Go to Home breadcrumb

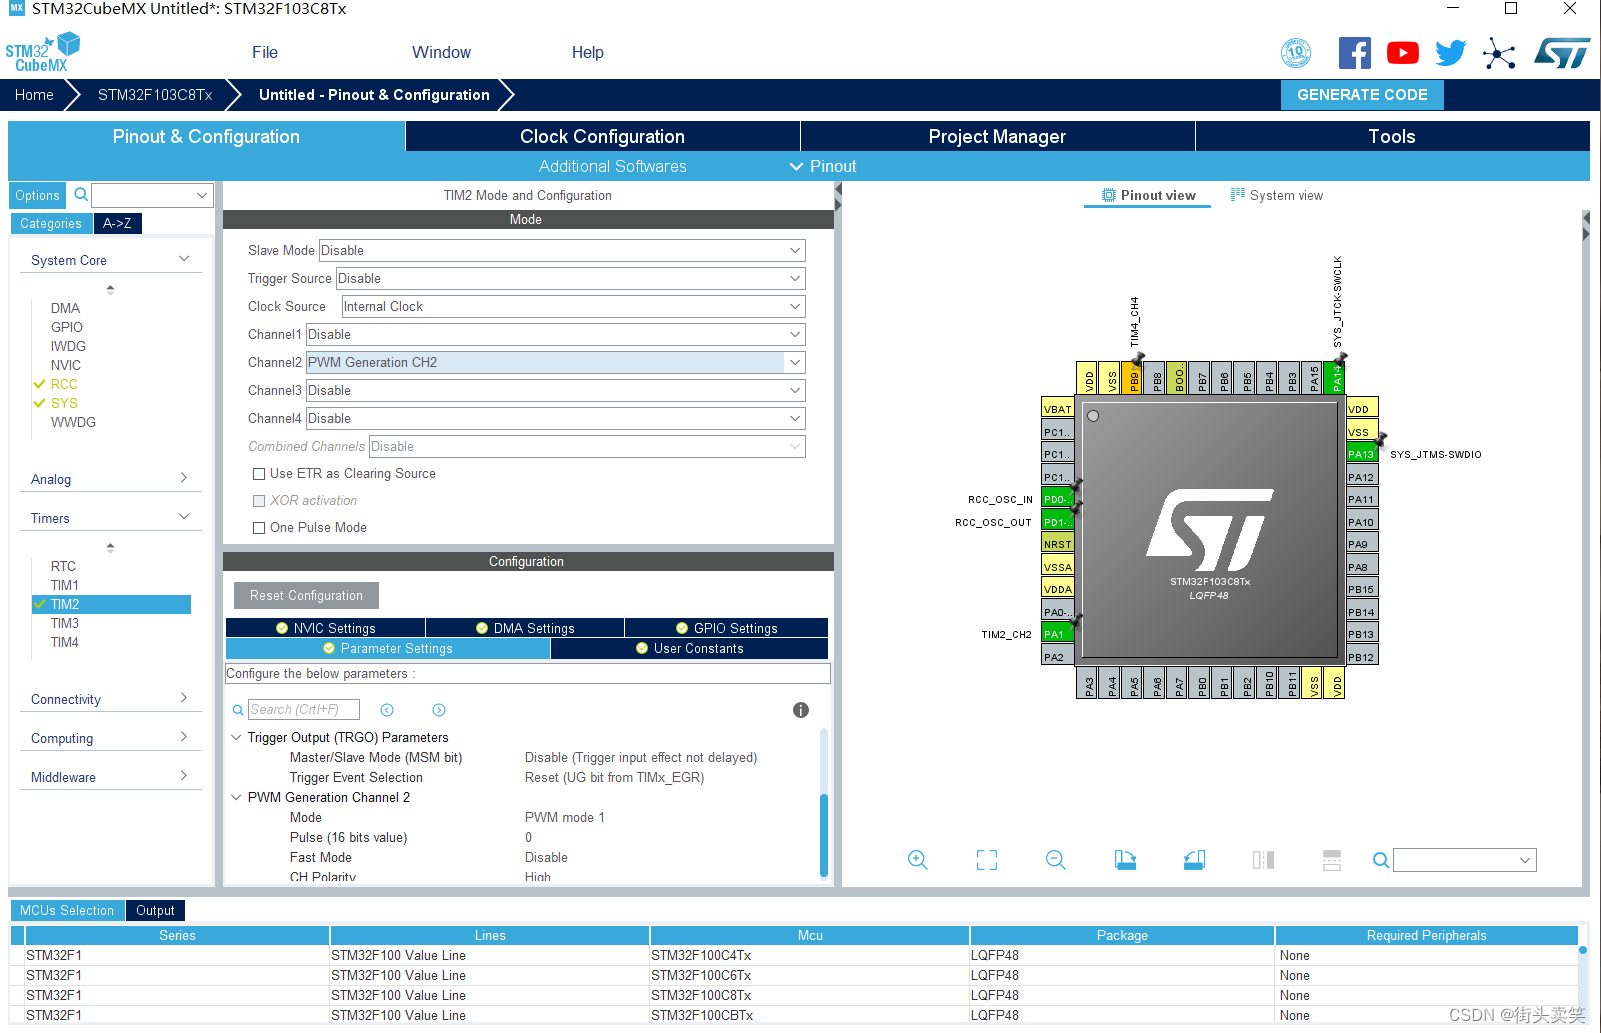[34, 95]
